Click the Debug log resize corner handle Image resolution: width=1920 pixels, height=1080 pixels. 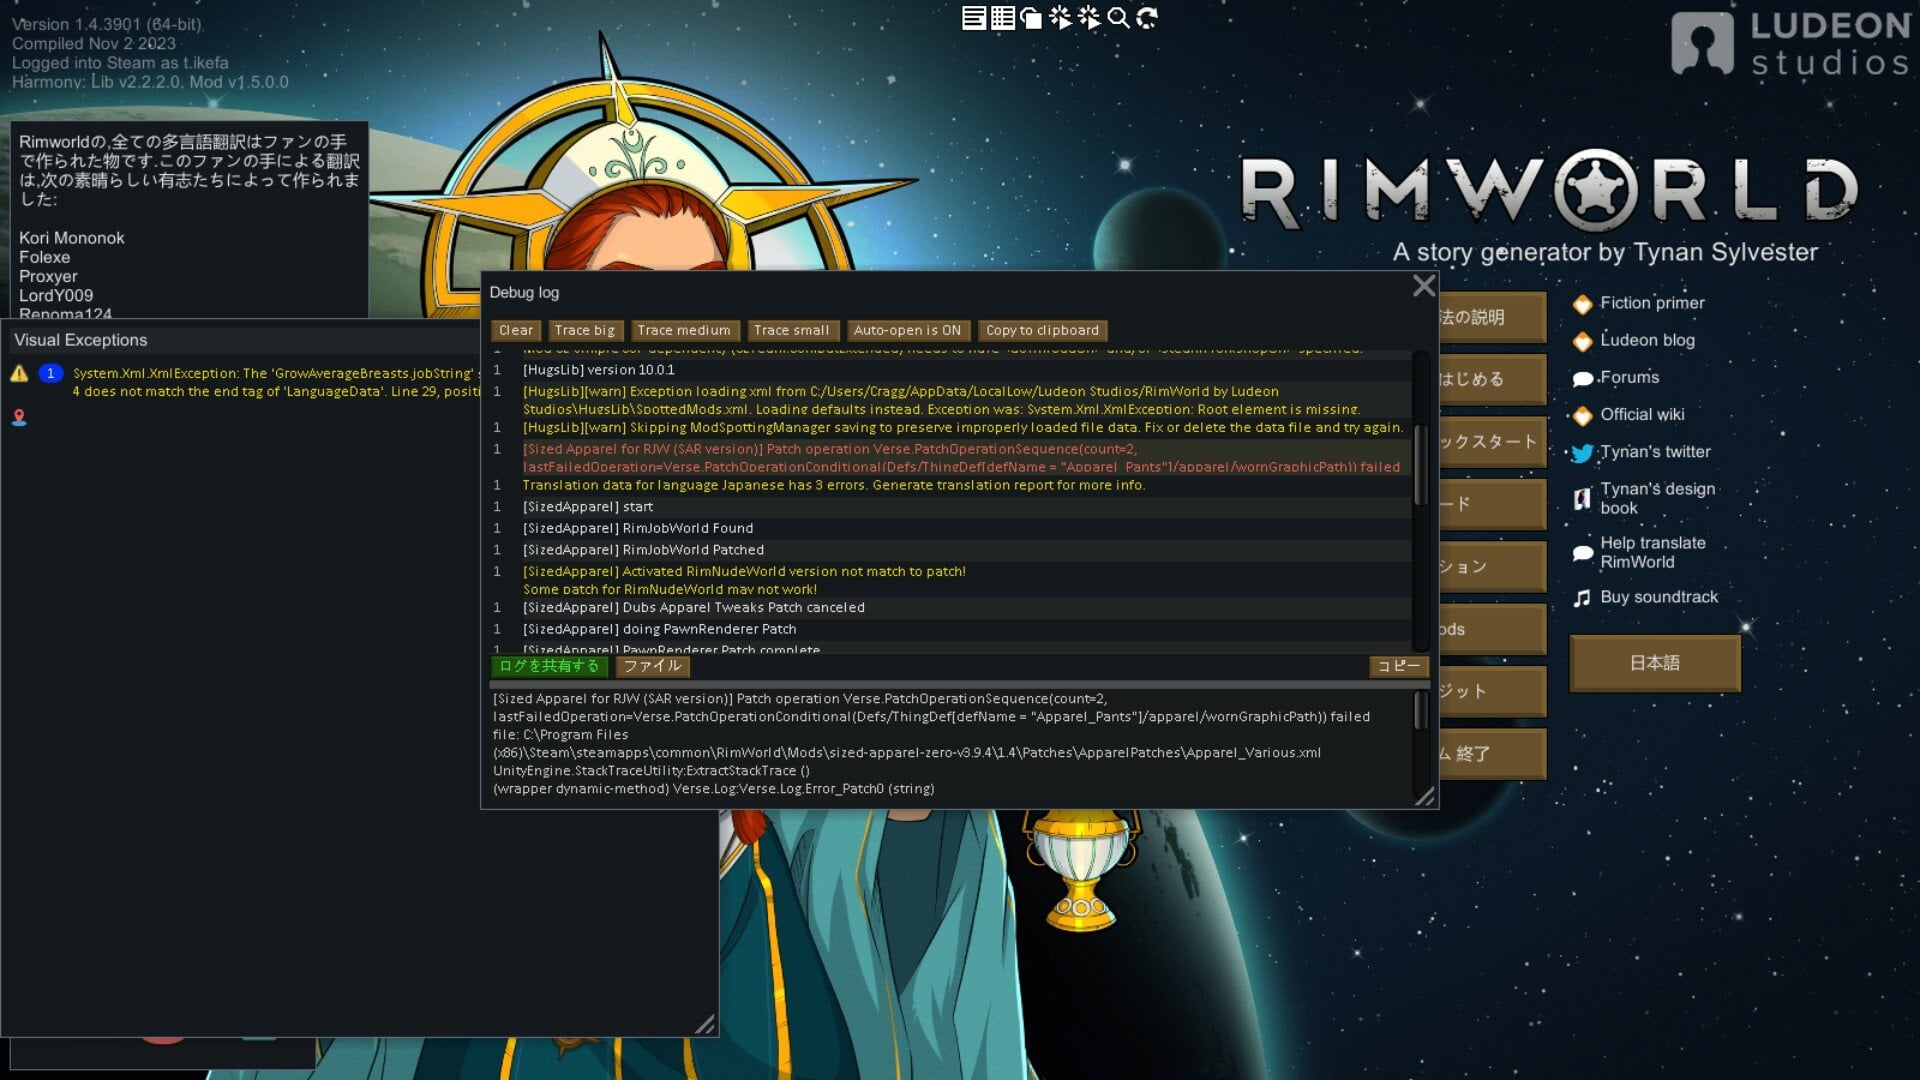click(x=1425, y=796)
